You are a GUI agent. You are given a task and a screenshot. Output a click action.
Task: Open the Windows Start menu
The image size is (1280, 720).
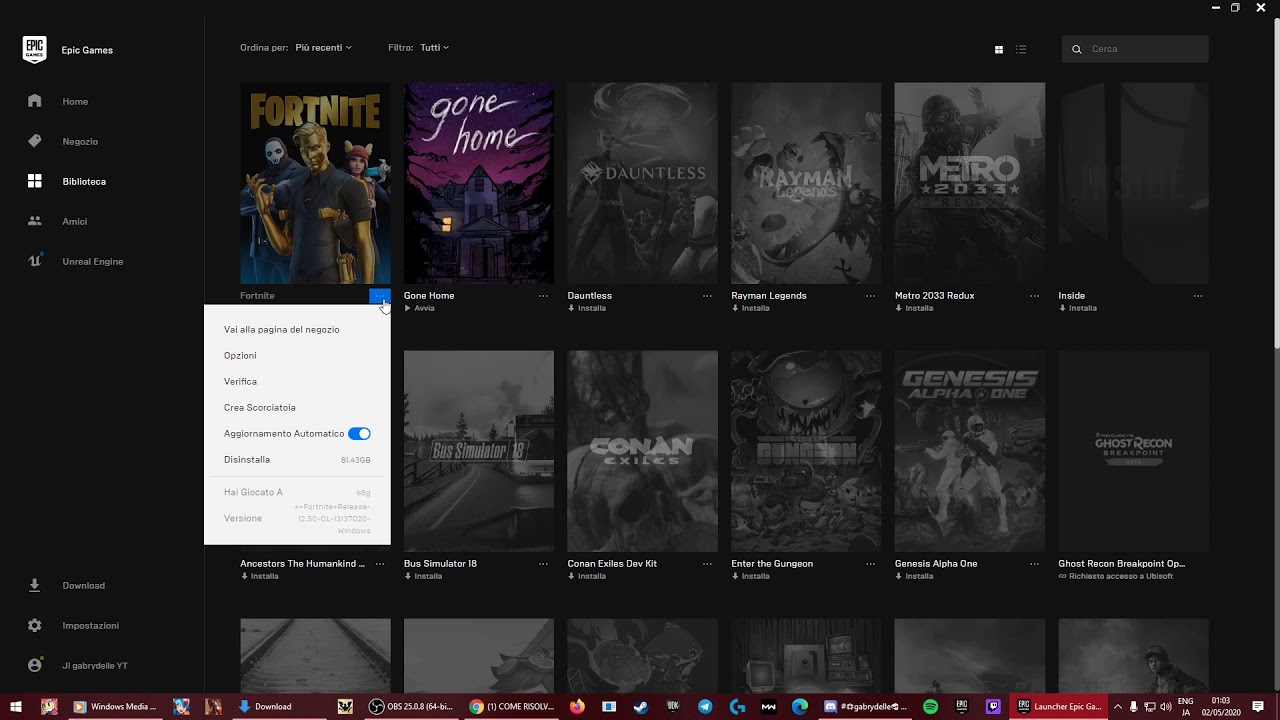coord(16,706)
